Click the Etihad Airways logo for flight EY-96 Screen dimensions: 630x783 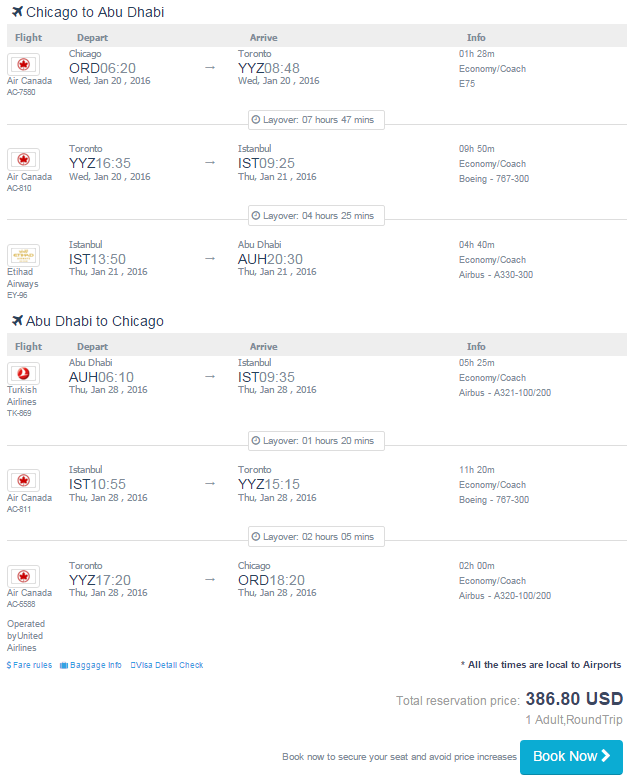(x=23, y=255)
